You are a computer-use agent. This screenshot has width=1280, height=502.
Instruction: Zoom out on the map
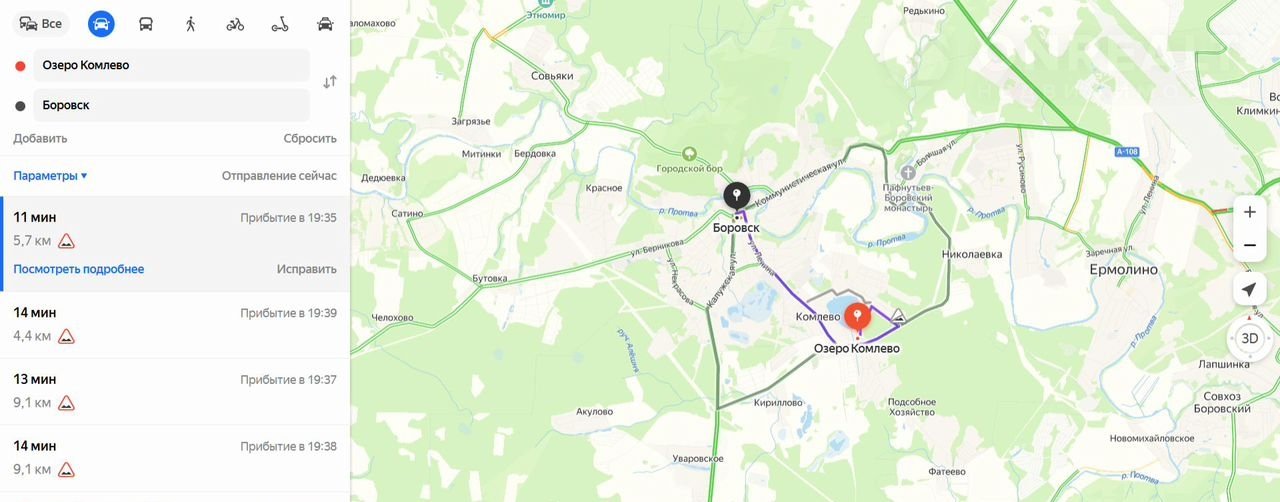(1249, 245)
